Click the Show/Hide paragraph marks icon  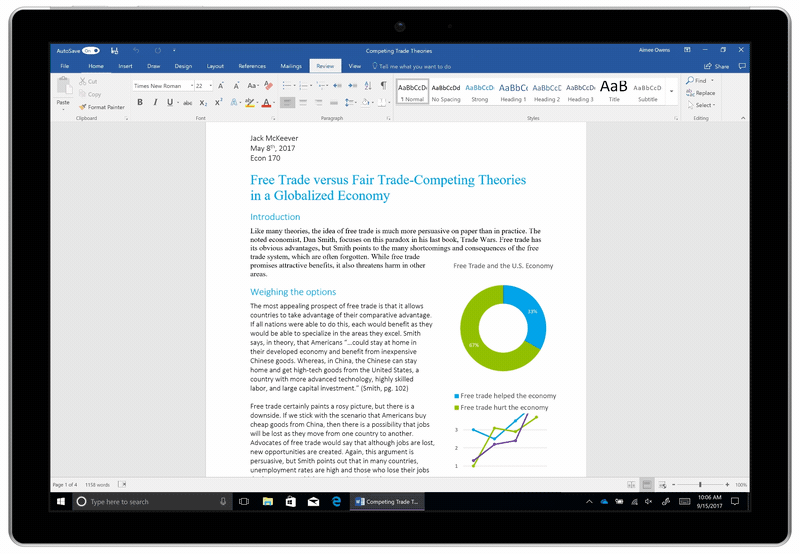click(x=383, y=86)
